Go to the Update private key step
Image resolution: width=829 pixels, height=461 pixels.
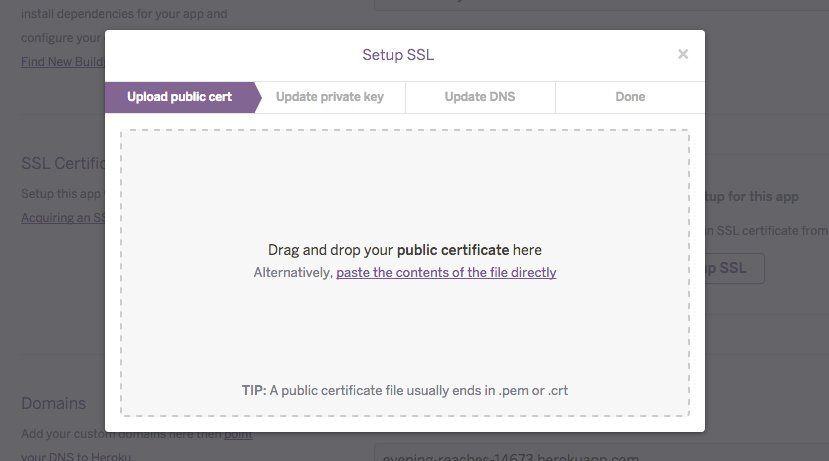[329, 97]
